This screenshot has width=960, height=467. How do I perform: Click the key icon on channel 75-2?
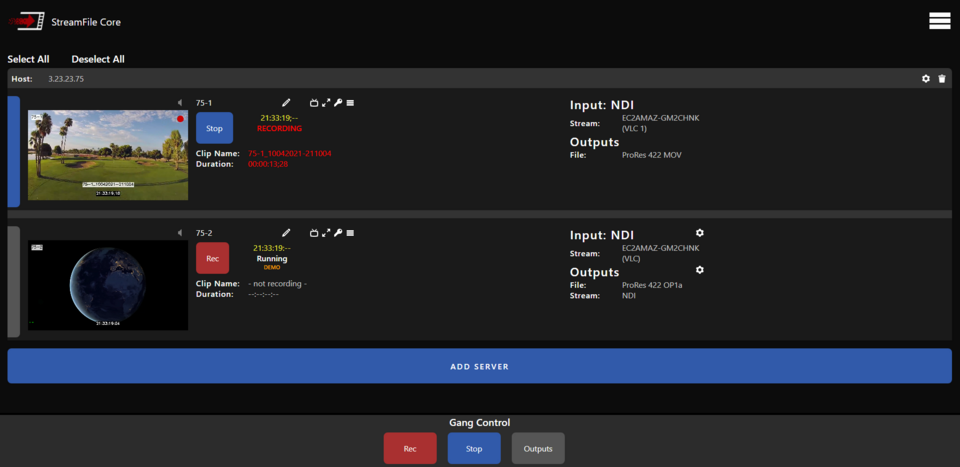click(x=338, y=232)
